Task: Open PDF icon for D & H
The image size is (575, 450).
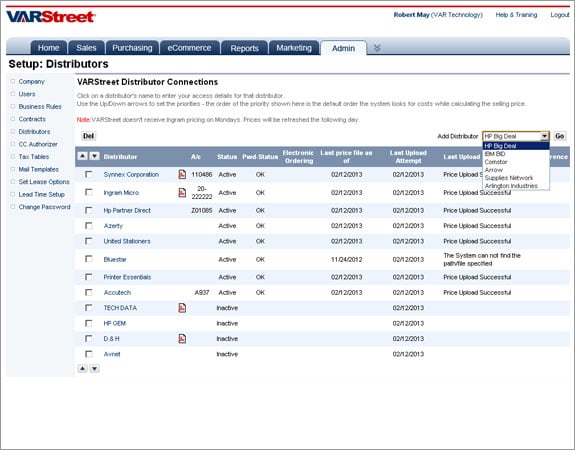Action: 182,339
